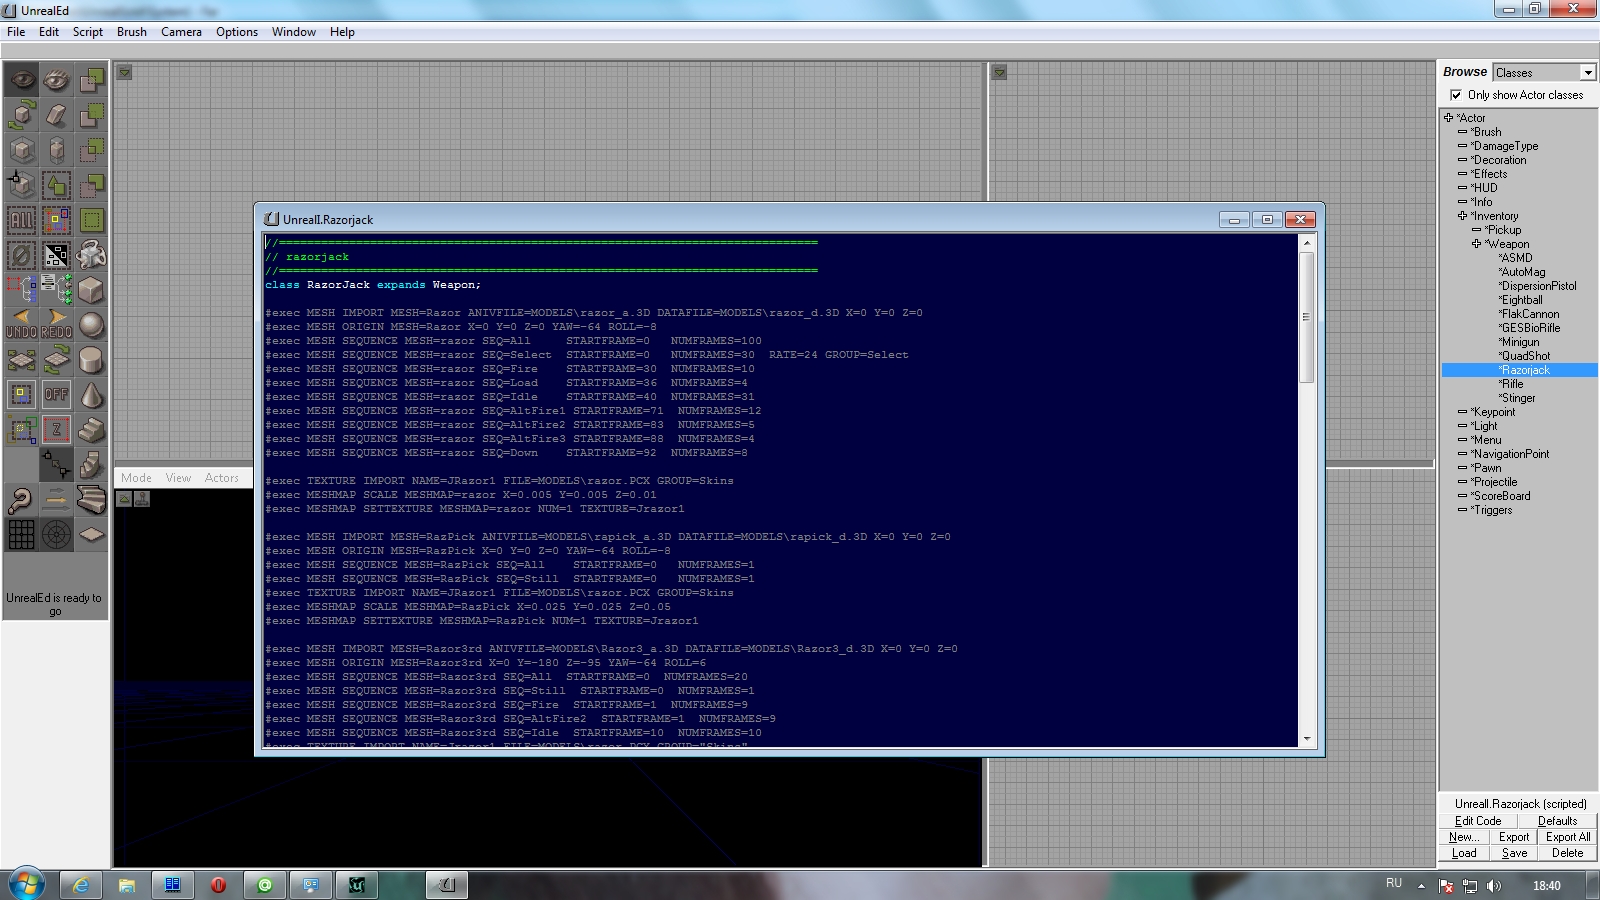
Task: Click the invert selection black-white icon
Action: [57, 255]
